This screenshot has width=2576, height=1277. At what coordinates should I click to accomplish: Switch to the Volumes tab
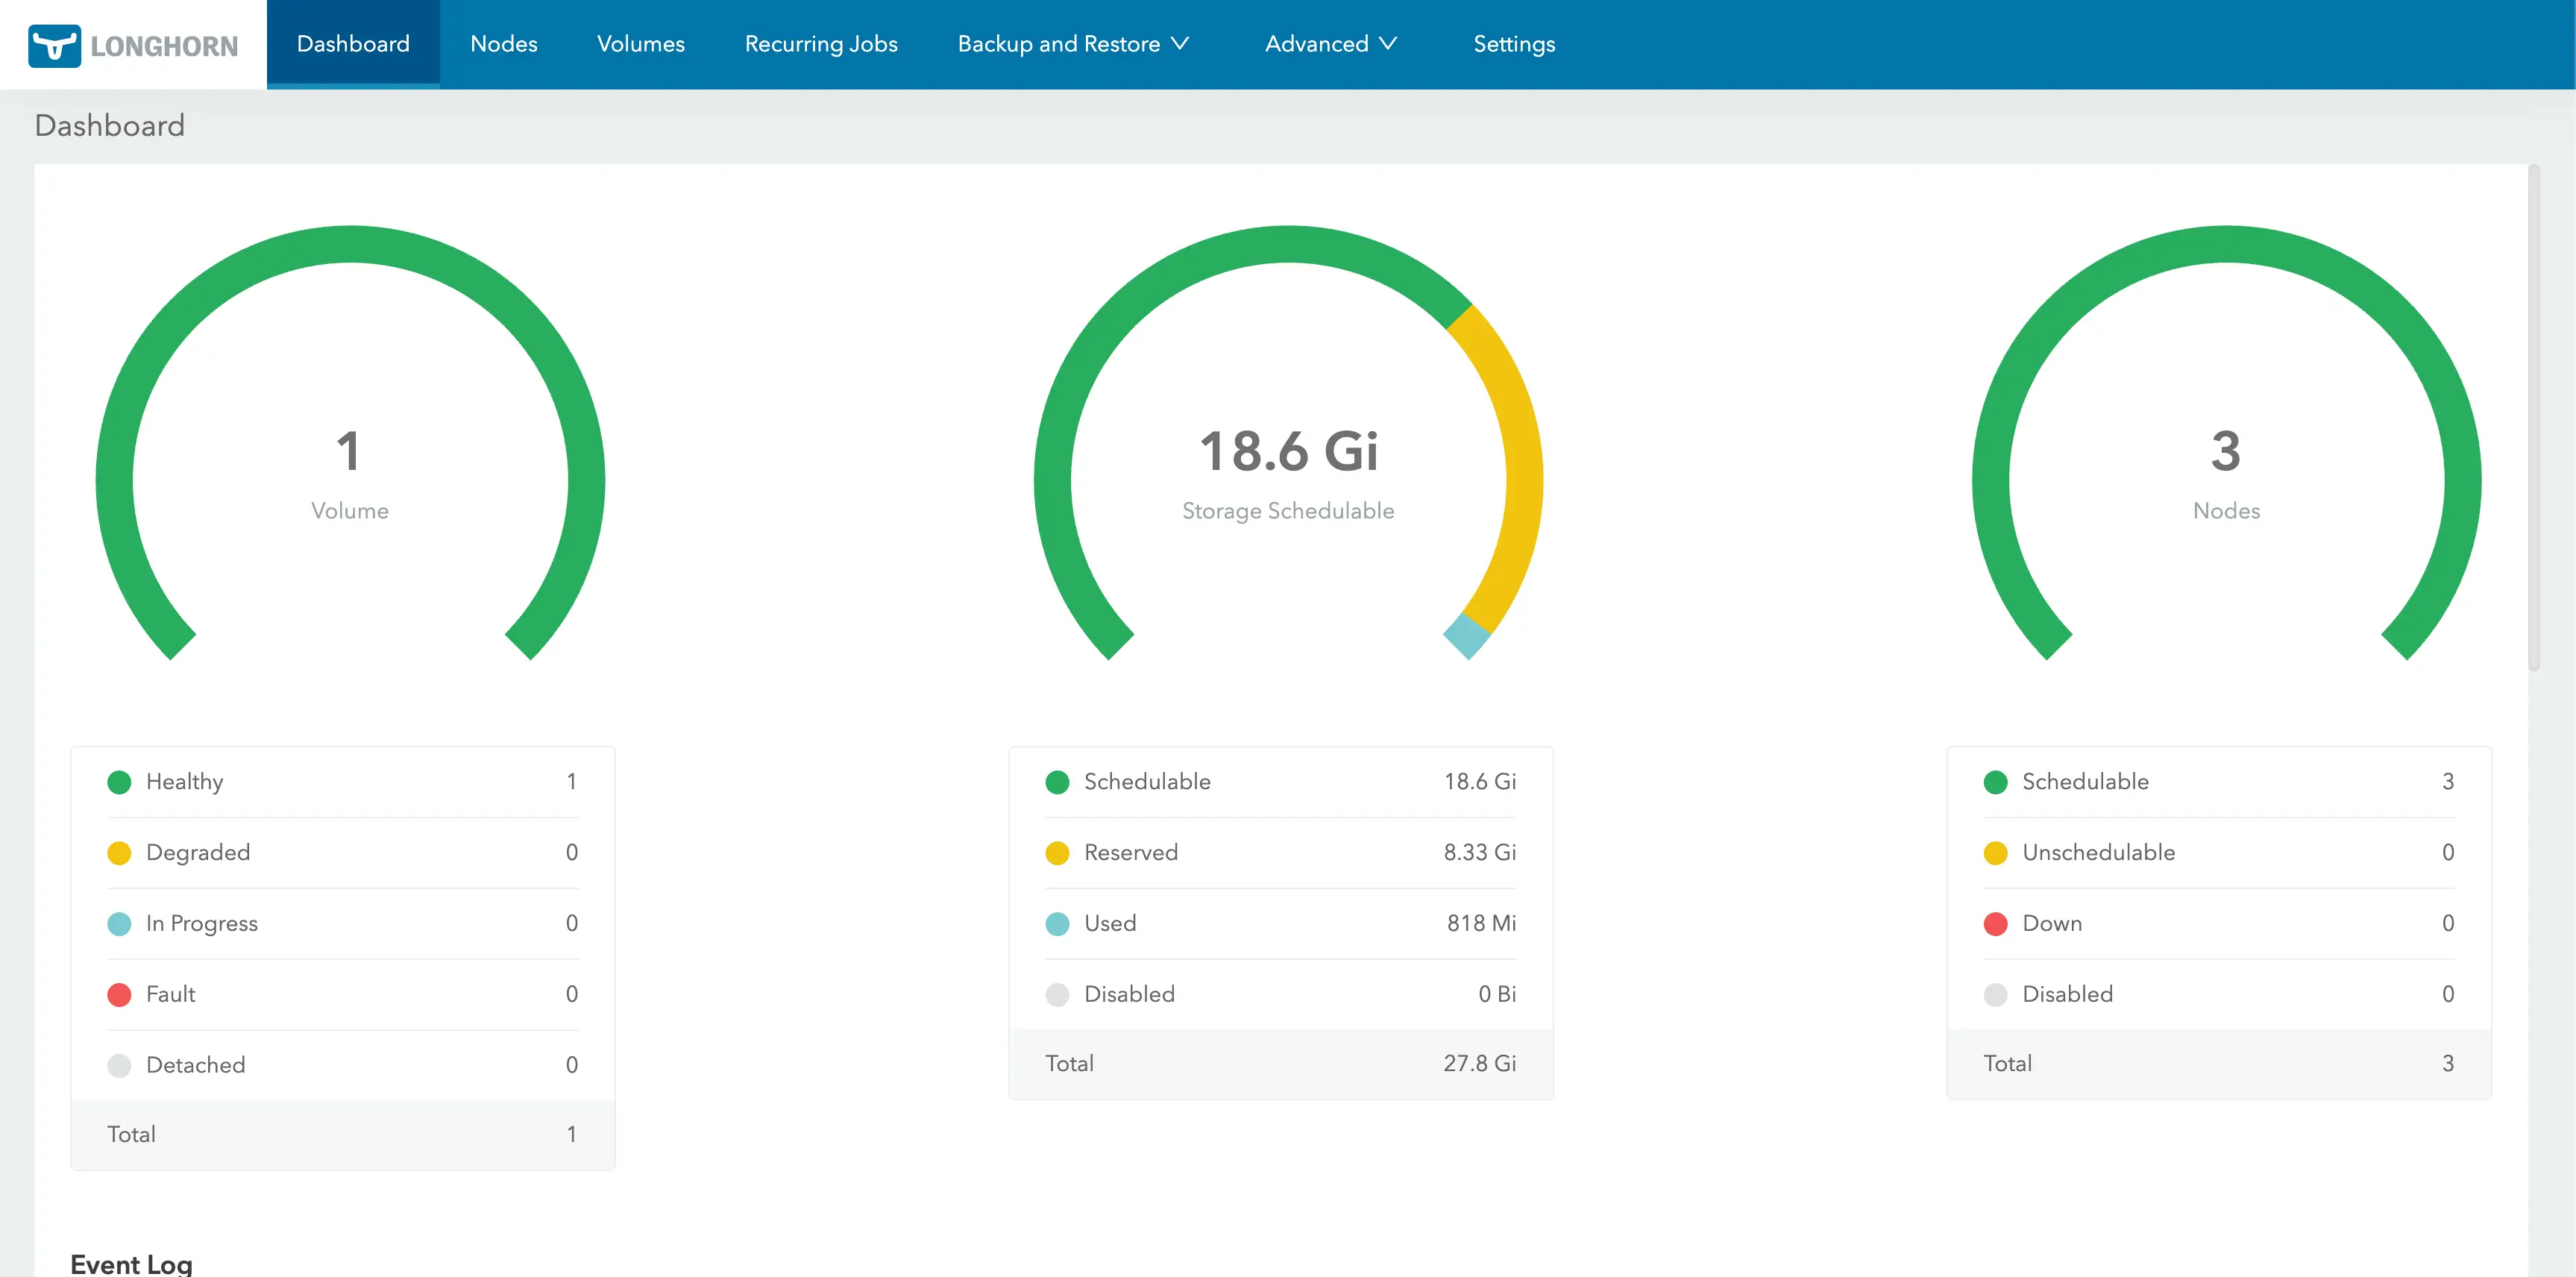point(640,44)
